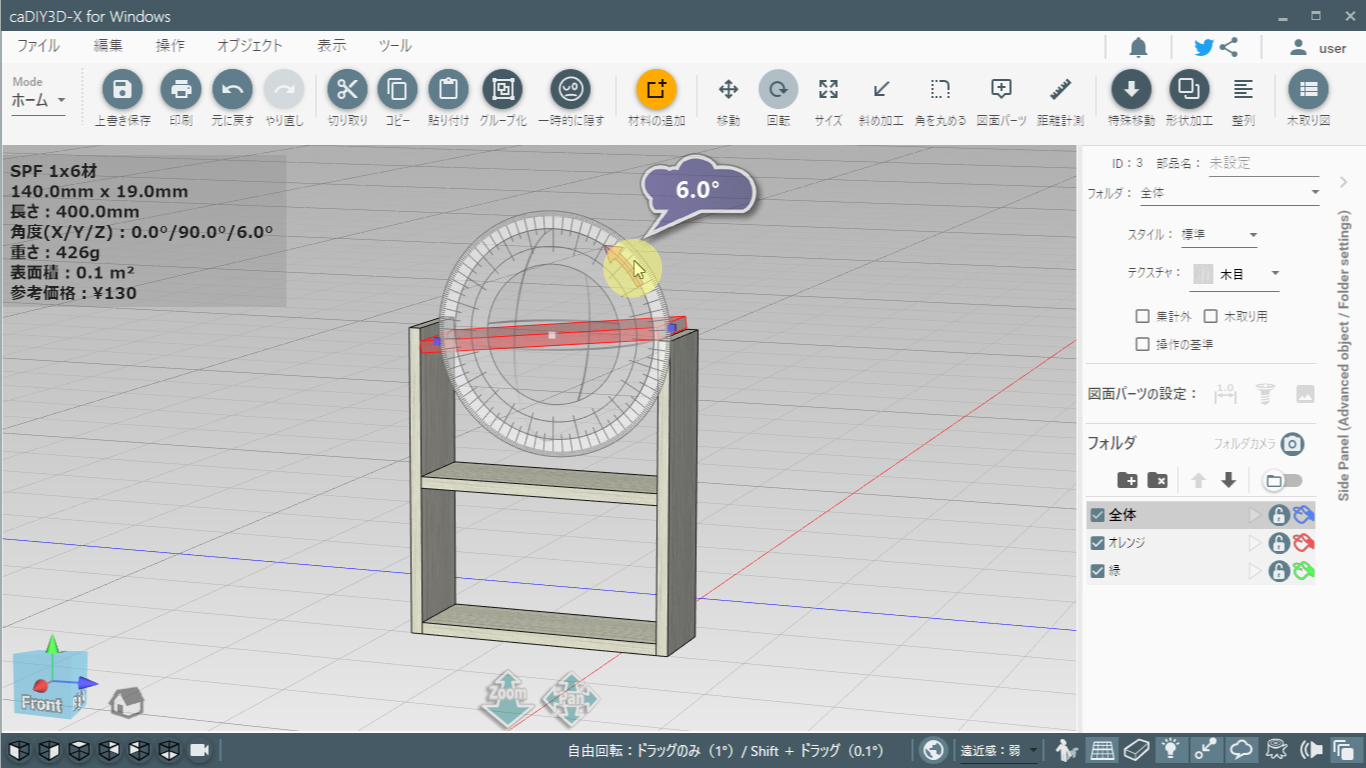Open the Mode ホーム dropdown
Viewport: 1366px width, 768px height.
(38, 101)
